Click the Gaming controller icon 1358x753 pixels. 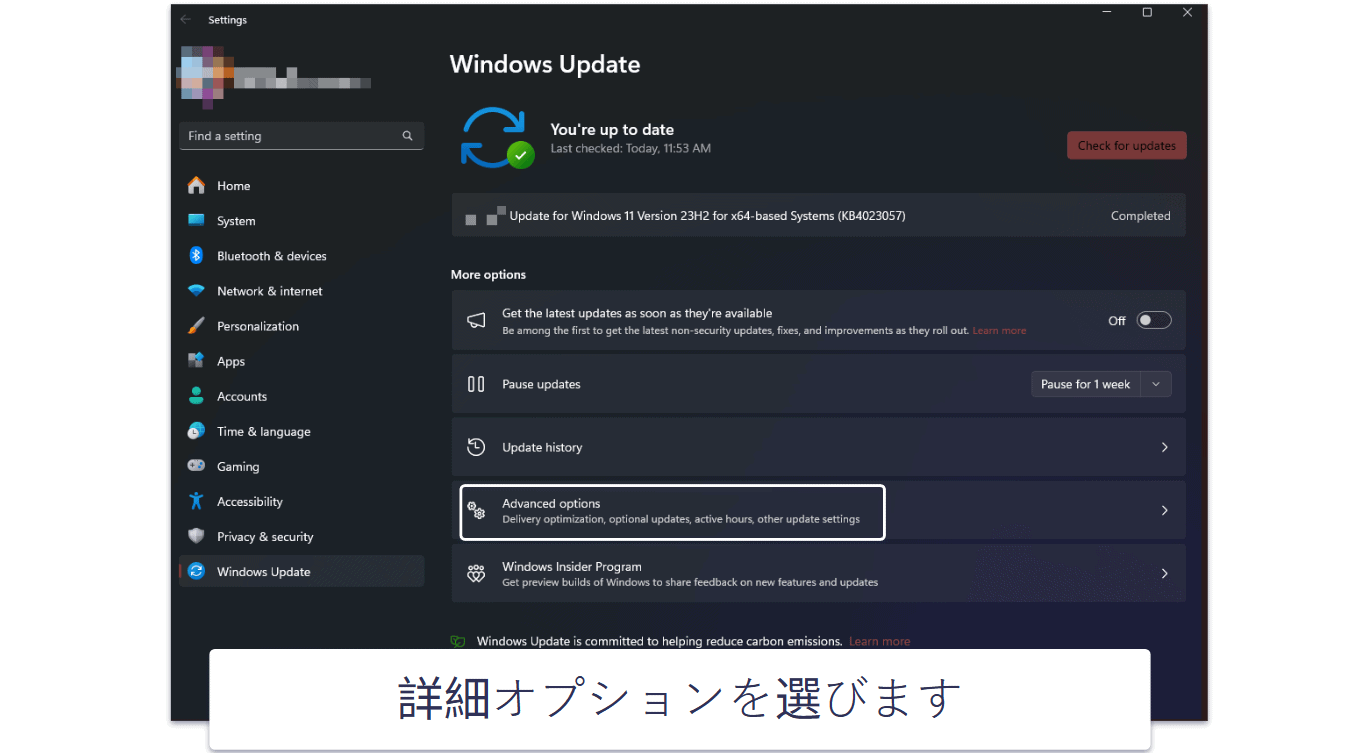click(196, 466)
